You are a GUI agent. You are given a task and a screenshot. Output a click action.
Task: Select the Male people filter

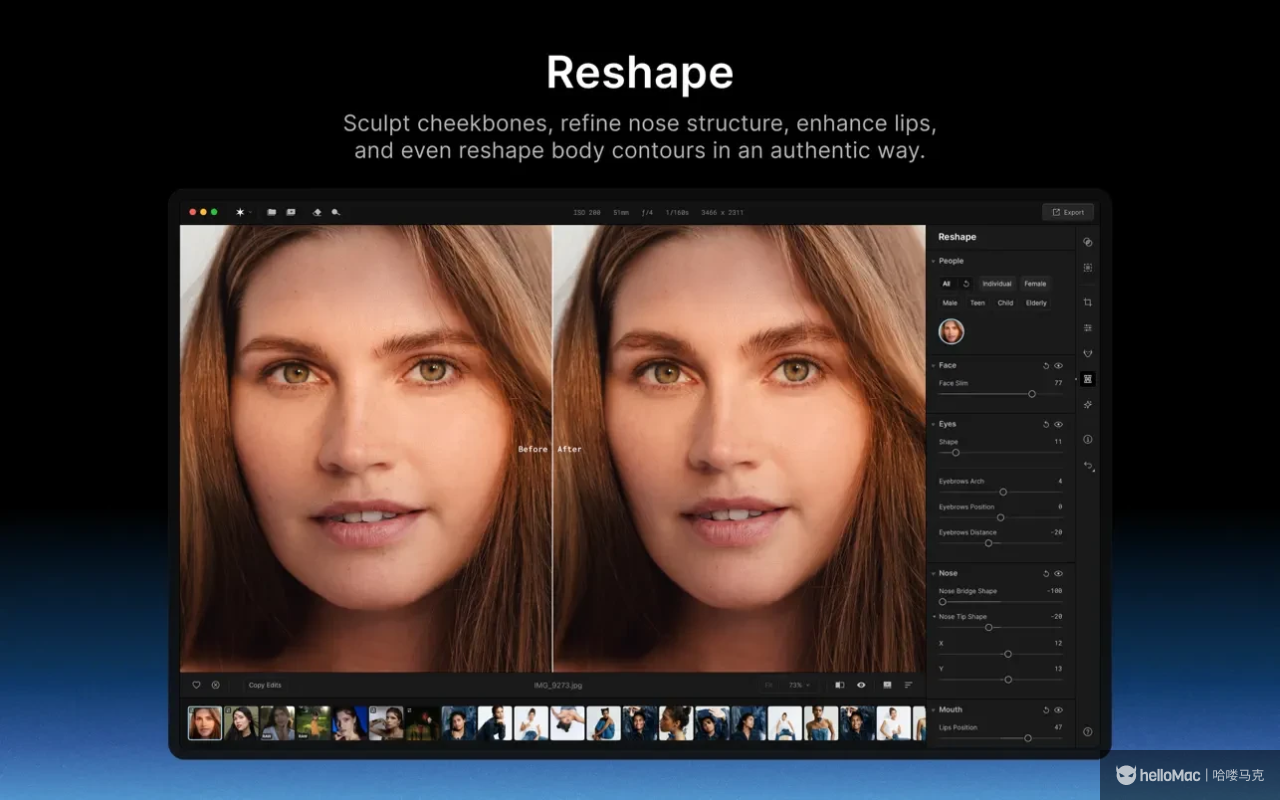pos(950,303)
